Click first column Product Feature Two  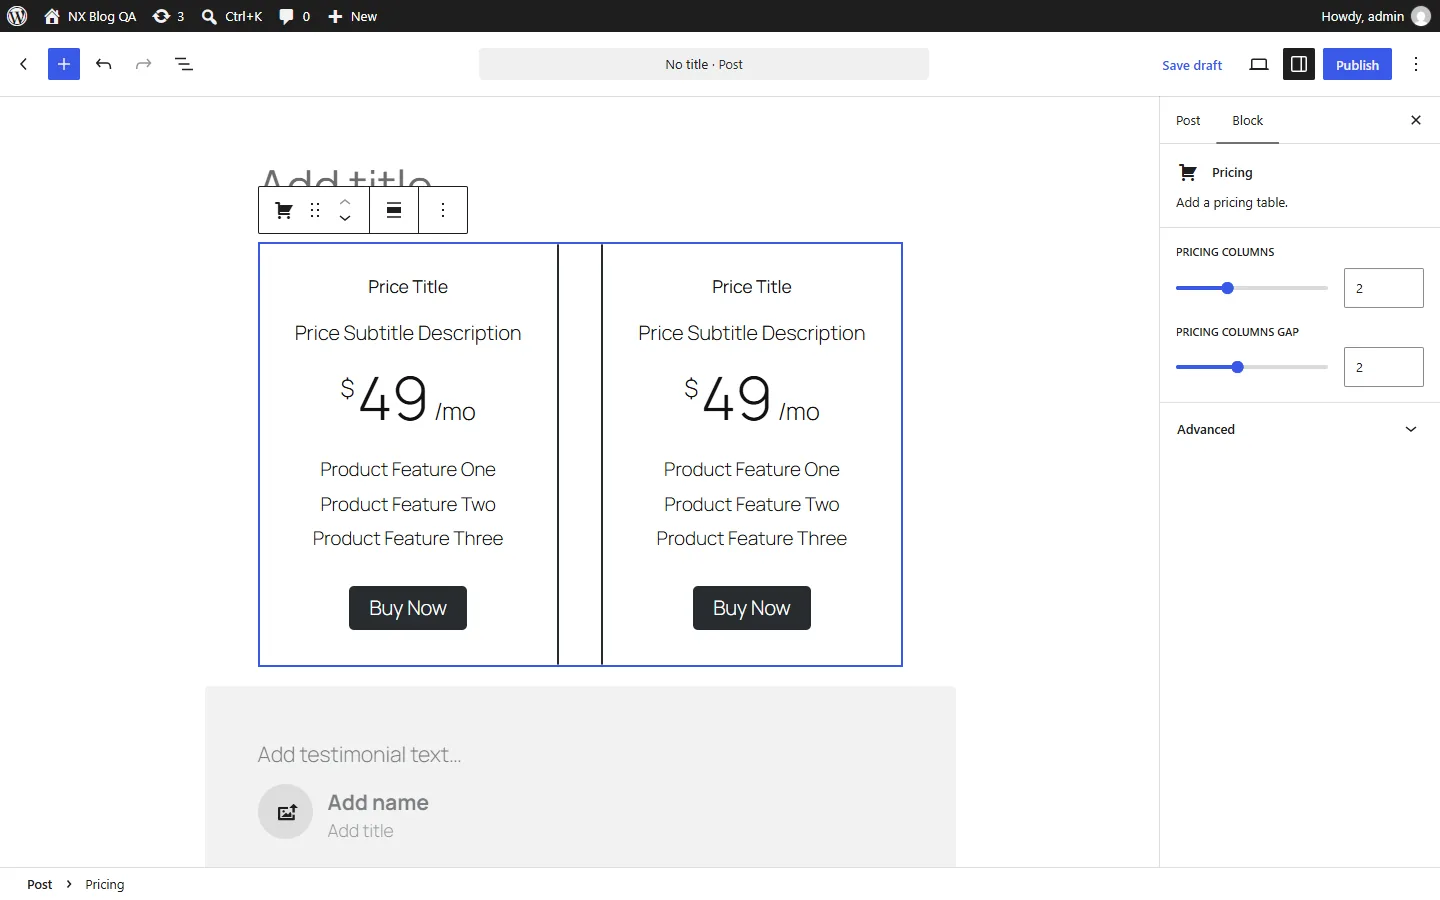point(408,504)
